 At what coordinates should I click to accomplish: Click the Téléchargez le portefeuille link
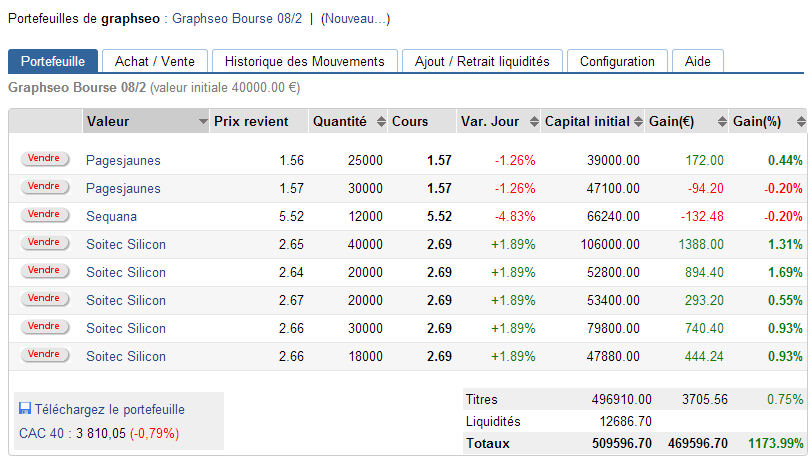click(x=110, y=409)
